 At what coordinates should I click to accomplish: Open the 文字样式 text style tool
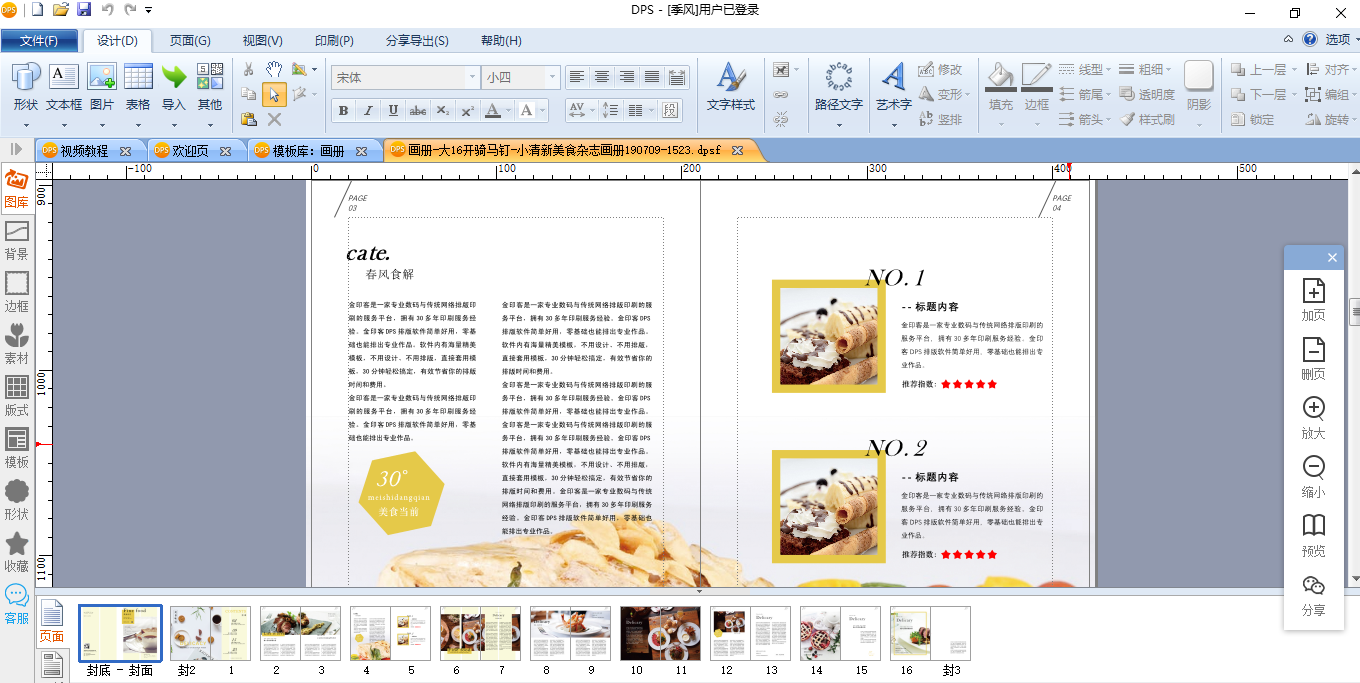pyautogui.click(x=731, y=87)
